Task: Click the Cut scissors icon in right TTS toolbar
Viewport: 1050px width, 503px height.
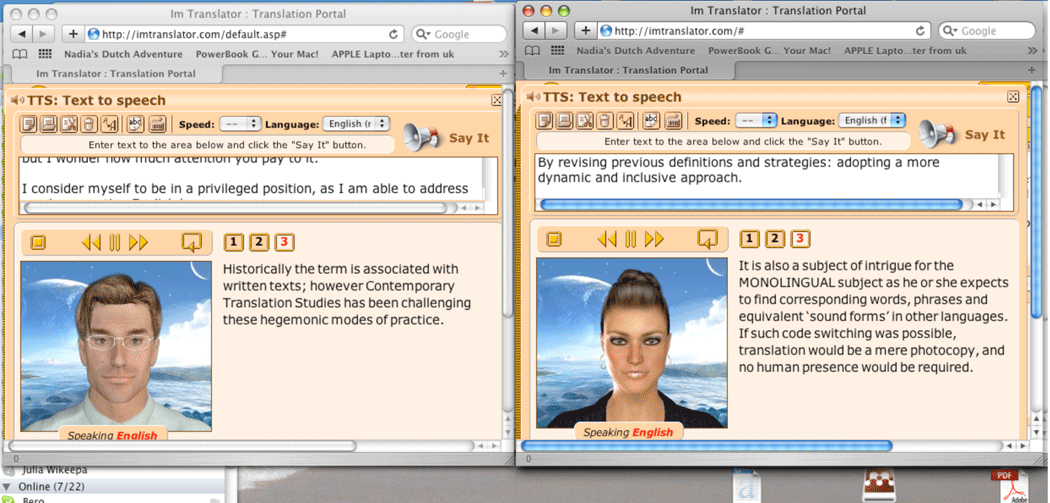Action: point(585,121)
